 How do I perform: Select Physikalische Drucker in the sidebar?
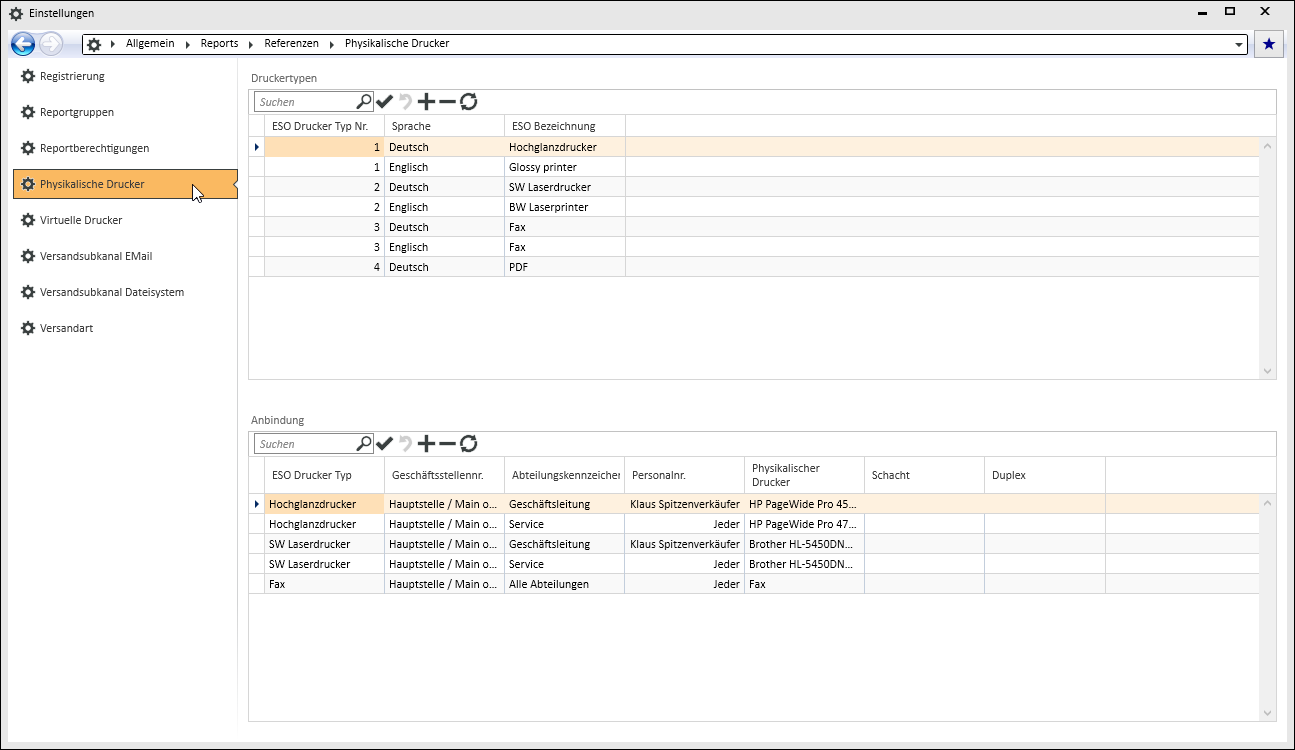pos(125,184)
